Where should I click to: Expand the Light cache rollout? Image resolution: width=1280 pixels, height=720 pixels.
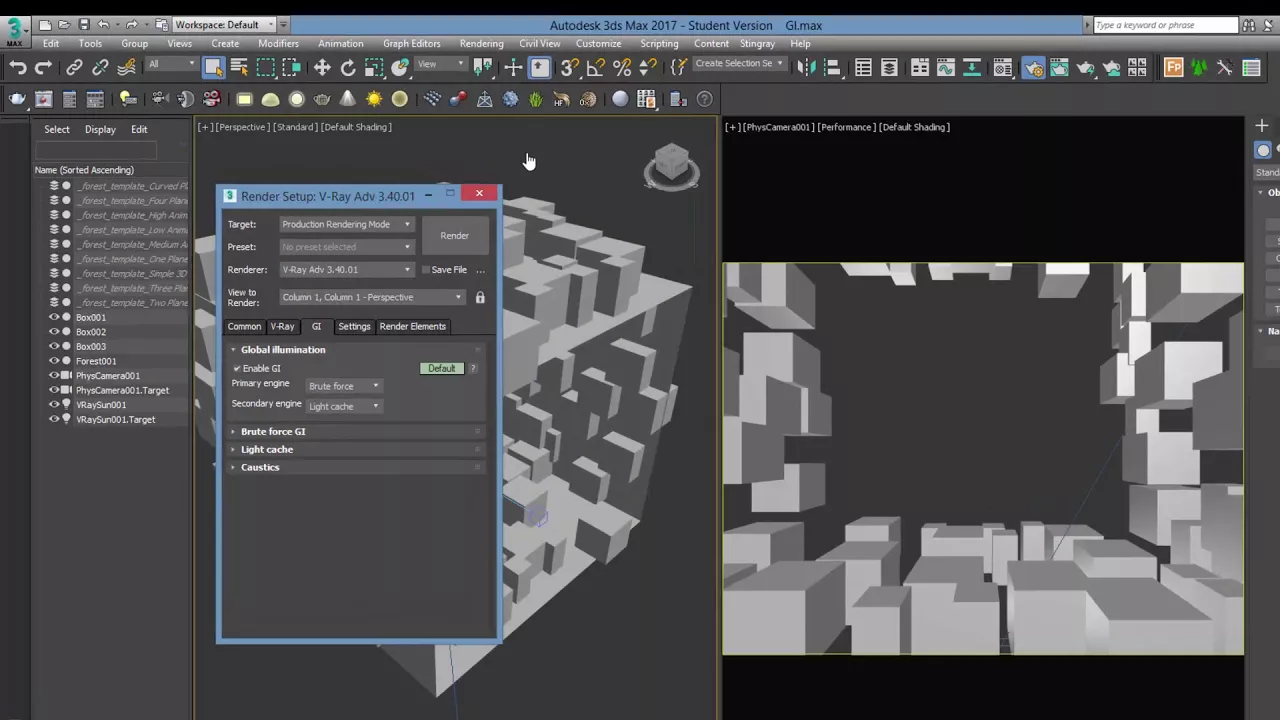357,450
